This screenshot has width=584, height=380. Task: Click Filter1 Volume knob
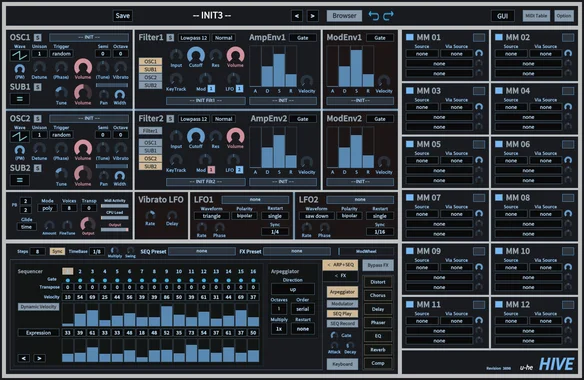point(235,55)
